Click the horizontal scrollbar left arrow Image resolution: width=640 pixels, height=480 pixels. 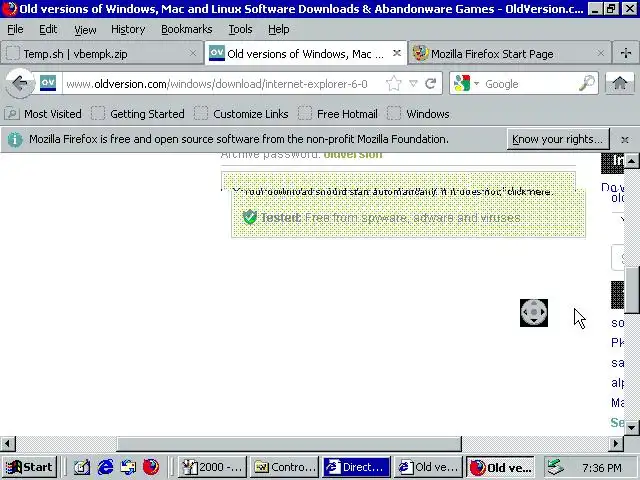tap(7, 444)
